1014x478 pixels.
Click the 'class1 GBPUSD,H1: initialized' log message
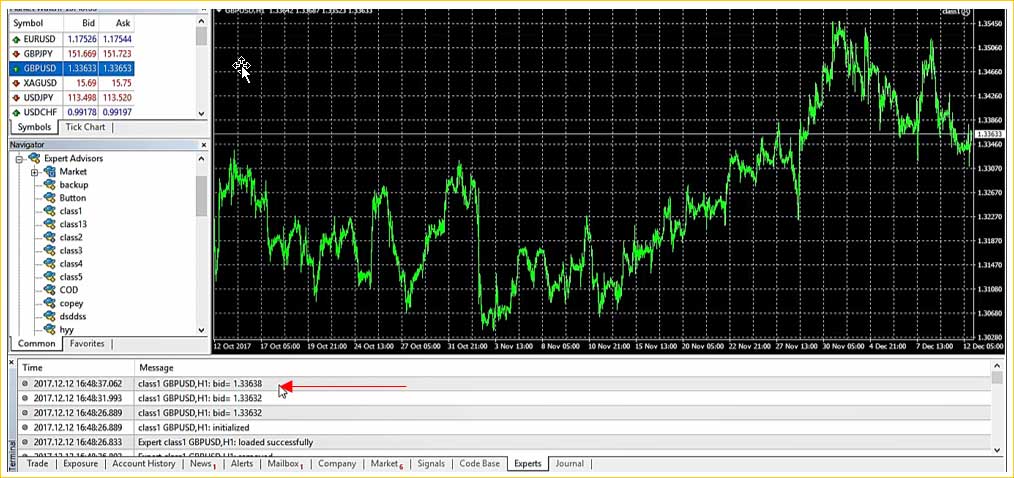[x=193, y=428]
